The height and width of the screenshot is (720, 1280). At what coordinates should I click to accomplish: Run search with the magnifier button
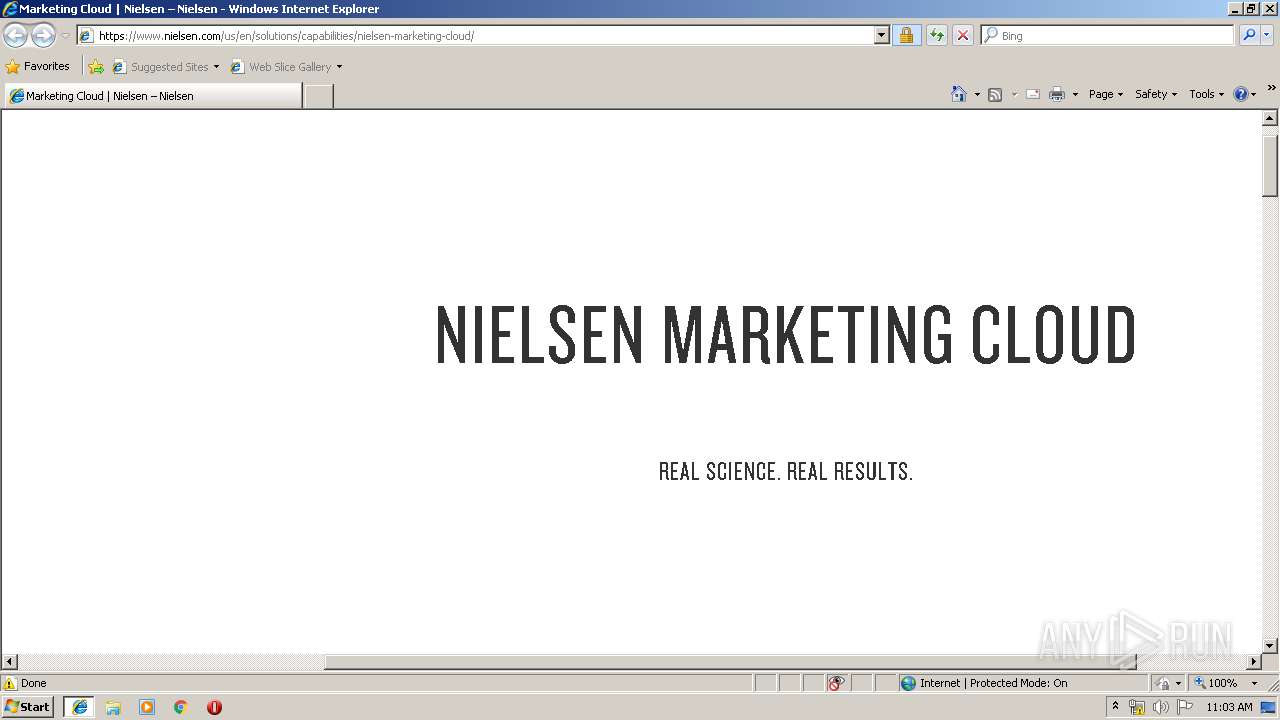click(x=1249, y=35)
